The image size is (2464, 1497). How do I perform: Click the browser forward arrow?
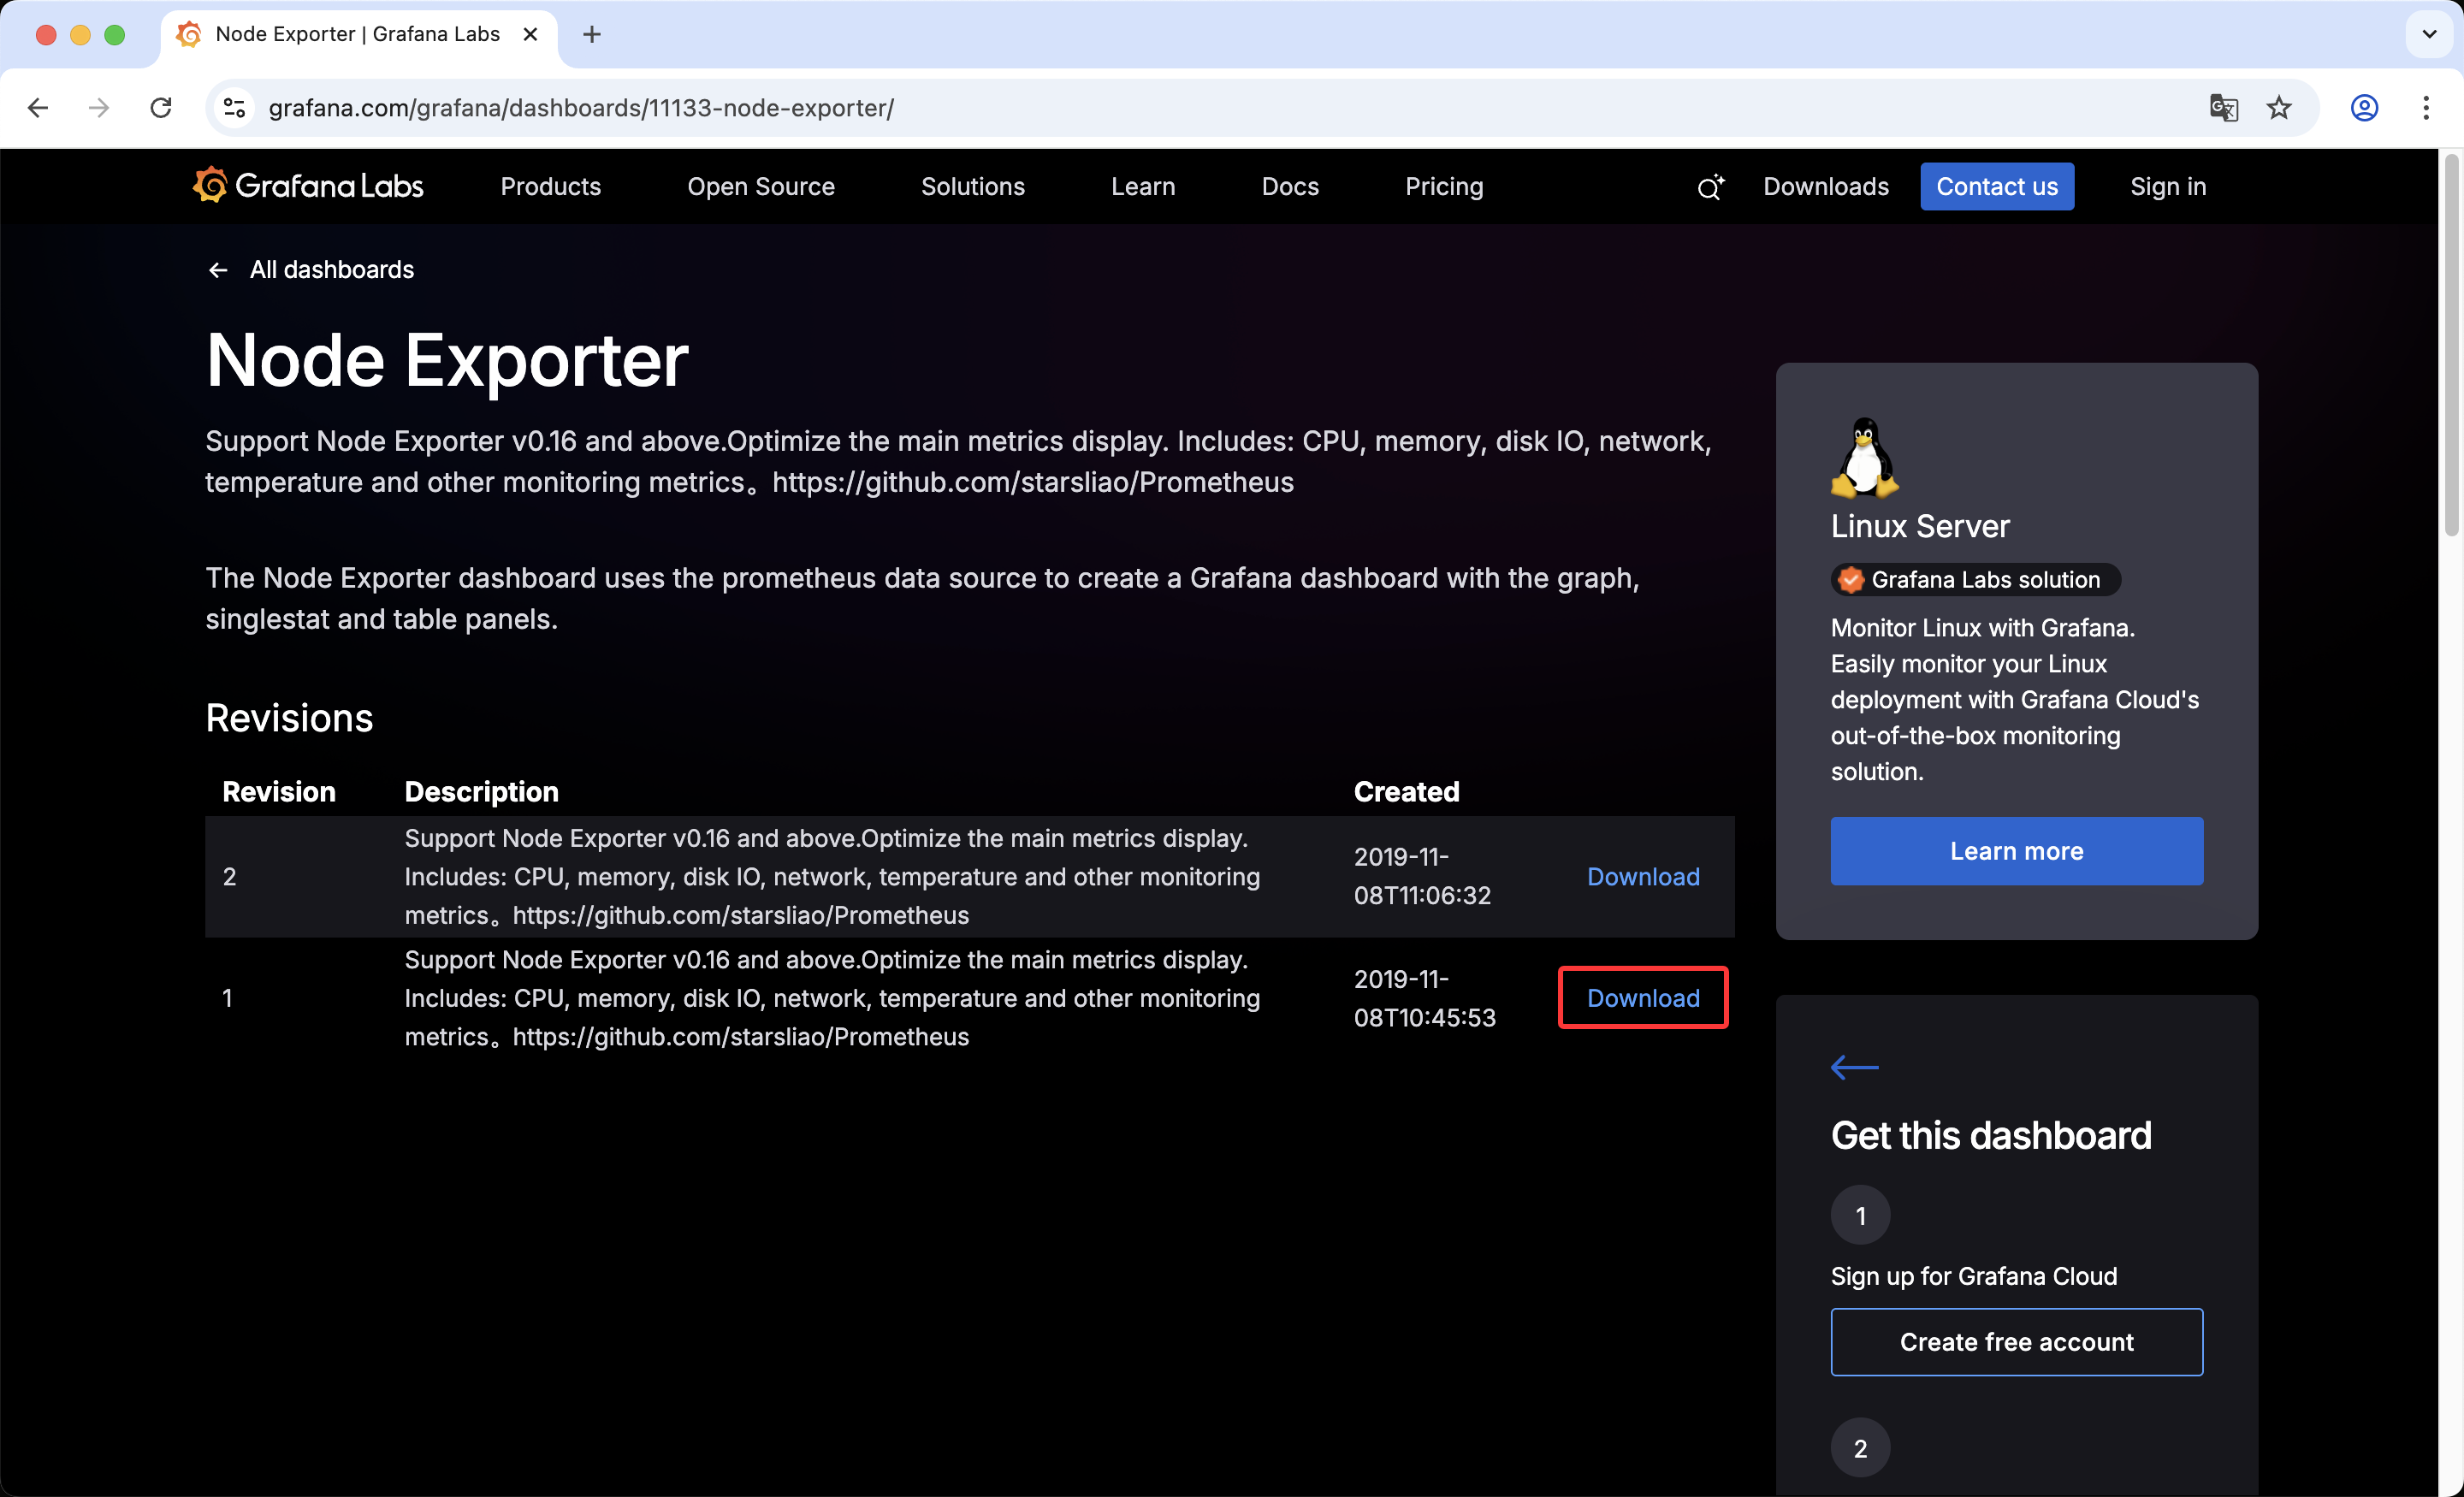[x=99, y=108]
